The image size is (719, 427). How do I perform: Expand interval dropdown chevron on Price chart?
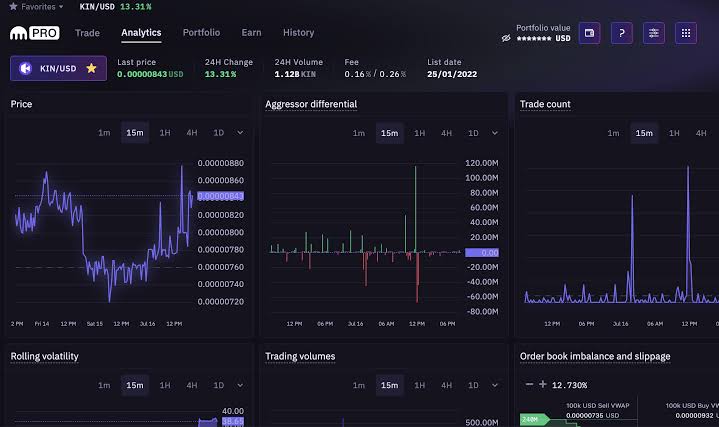(240, 133)
